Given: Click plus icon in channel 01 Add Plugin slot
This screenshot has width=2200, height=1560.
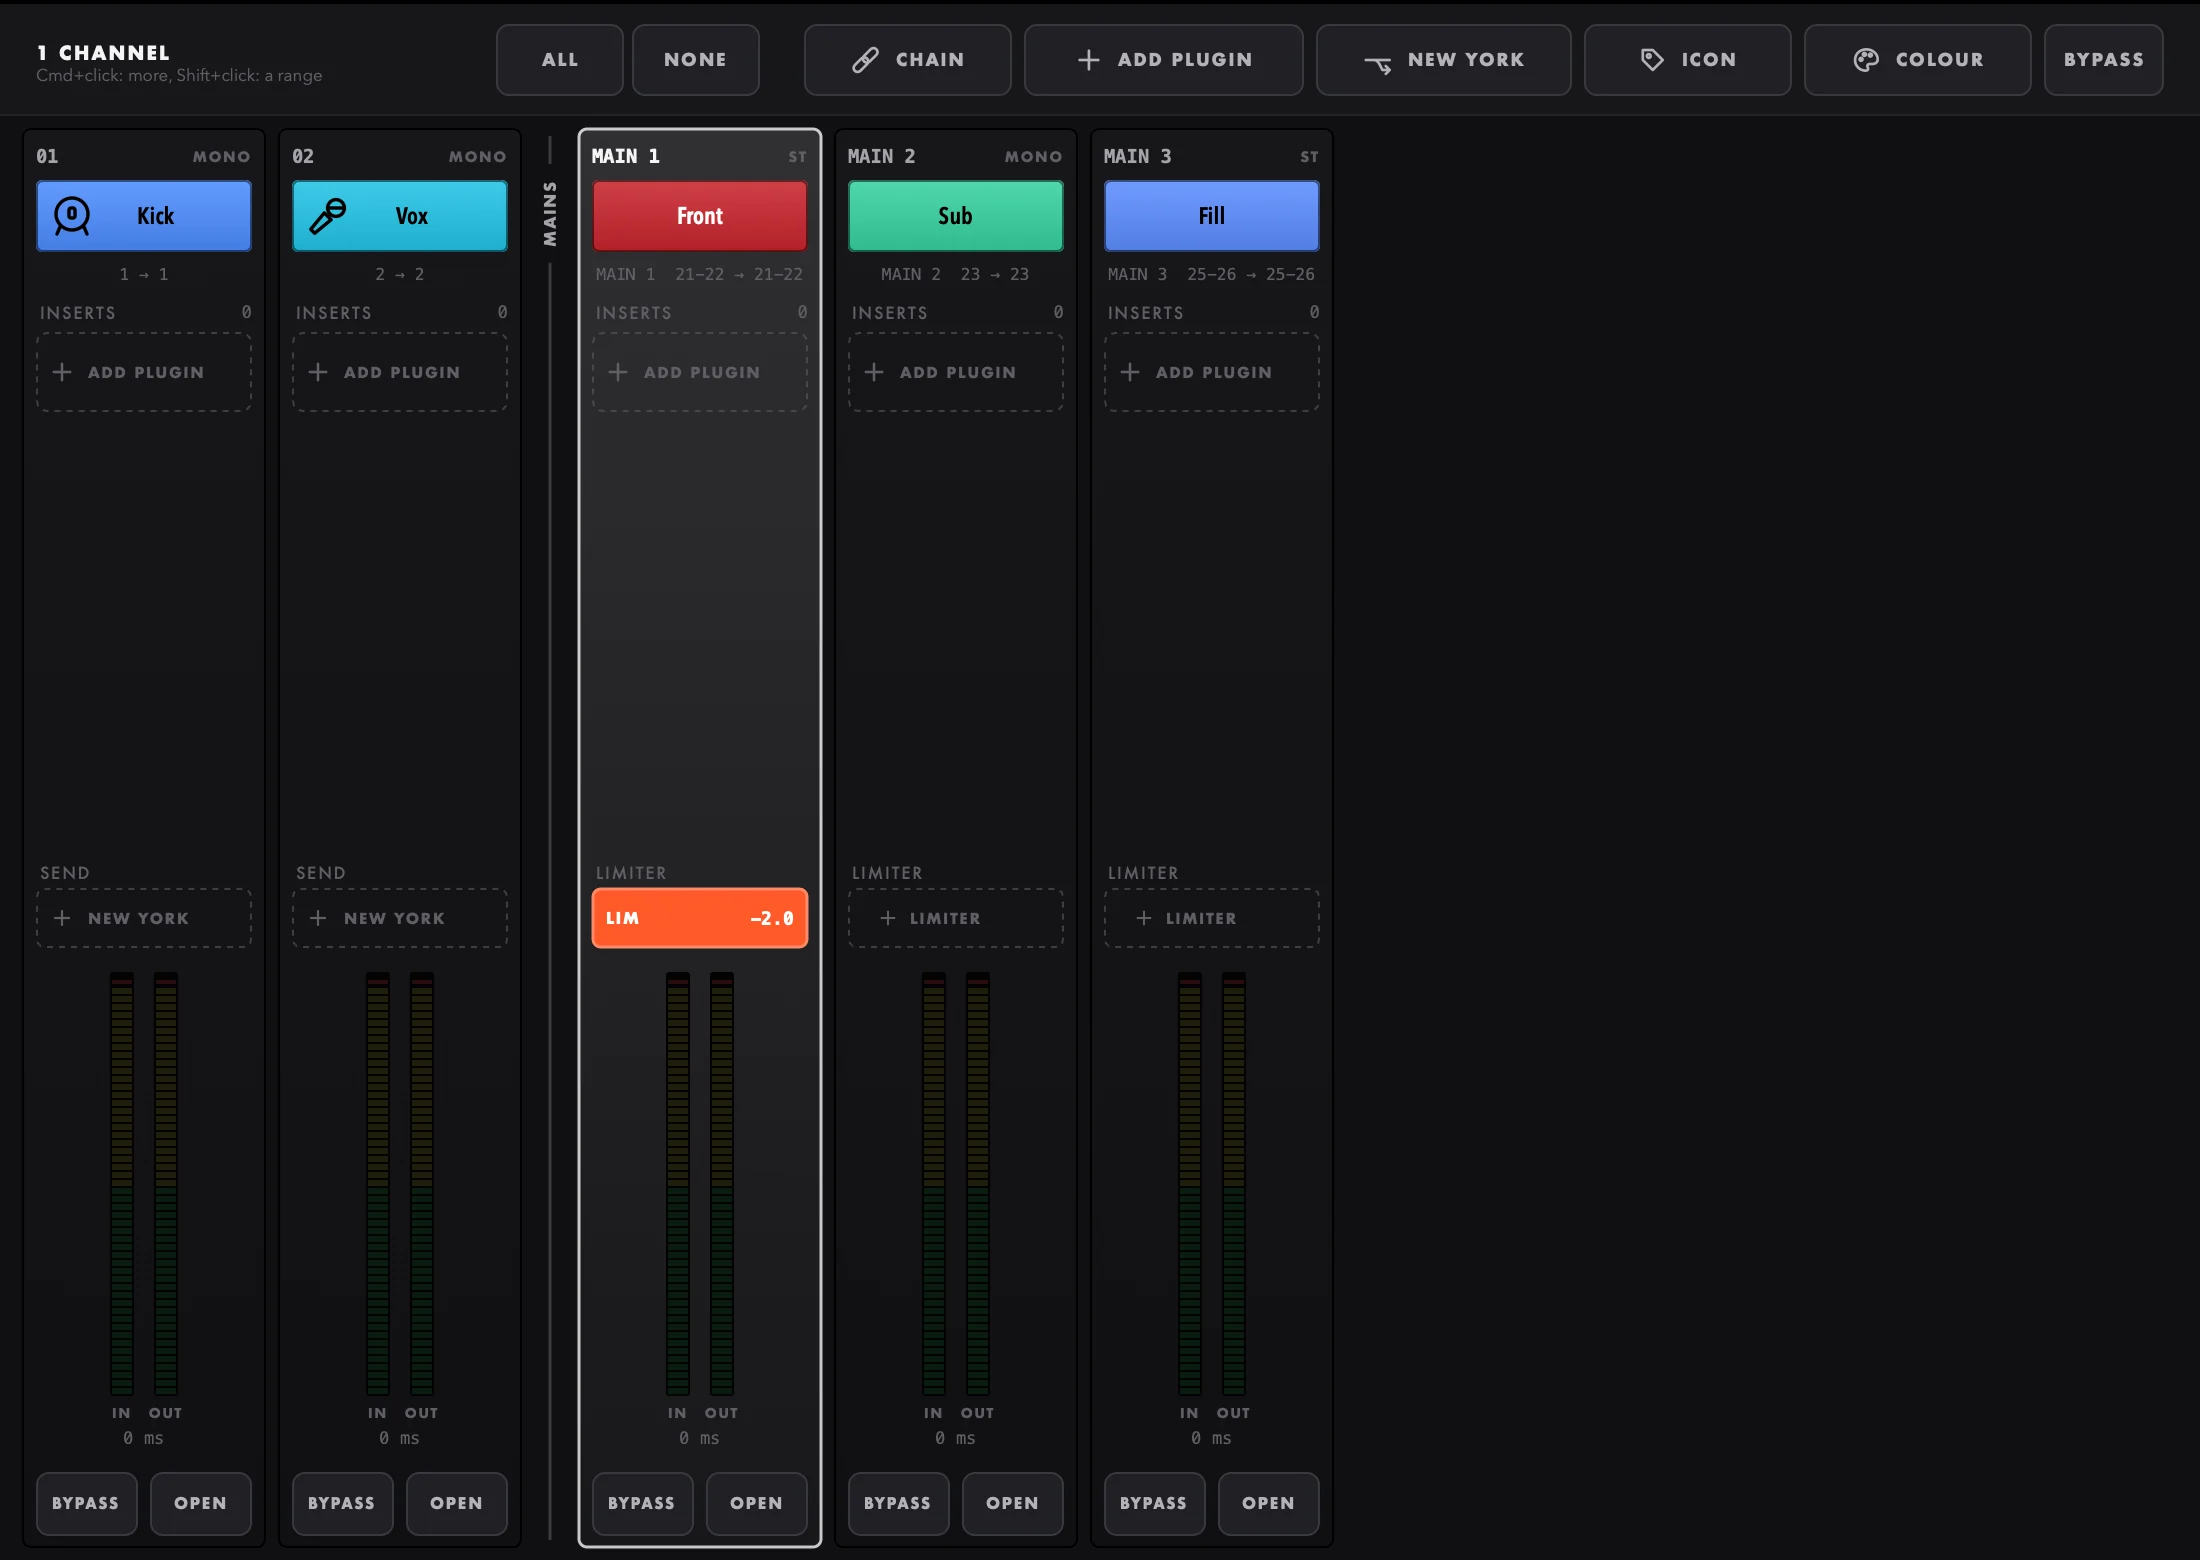Looking at the screenshot, I should pyautogui.click(x=62, y=372).
